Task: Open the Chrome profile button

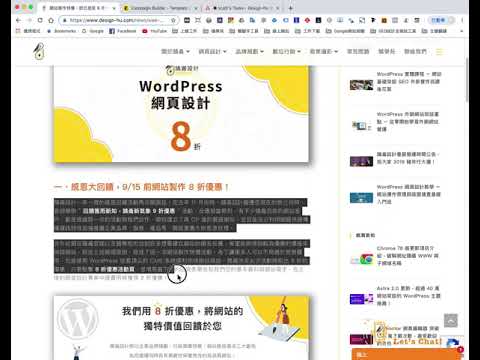Action: pos(441,20)
